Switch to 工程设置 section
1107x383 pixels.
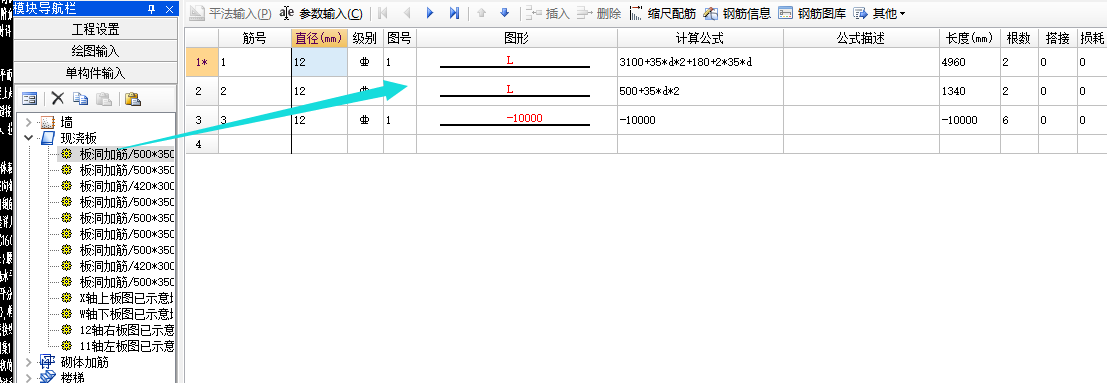coord(95,29)
